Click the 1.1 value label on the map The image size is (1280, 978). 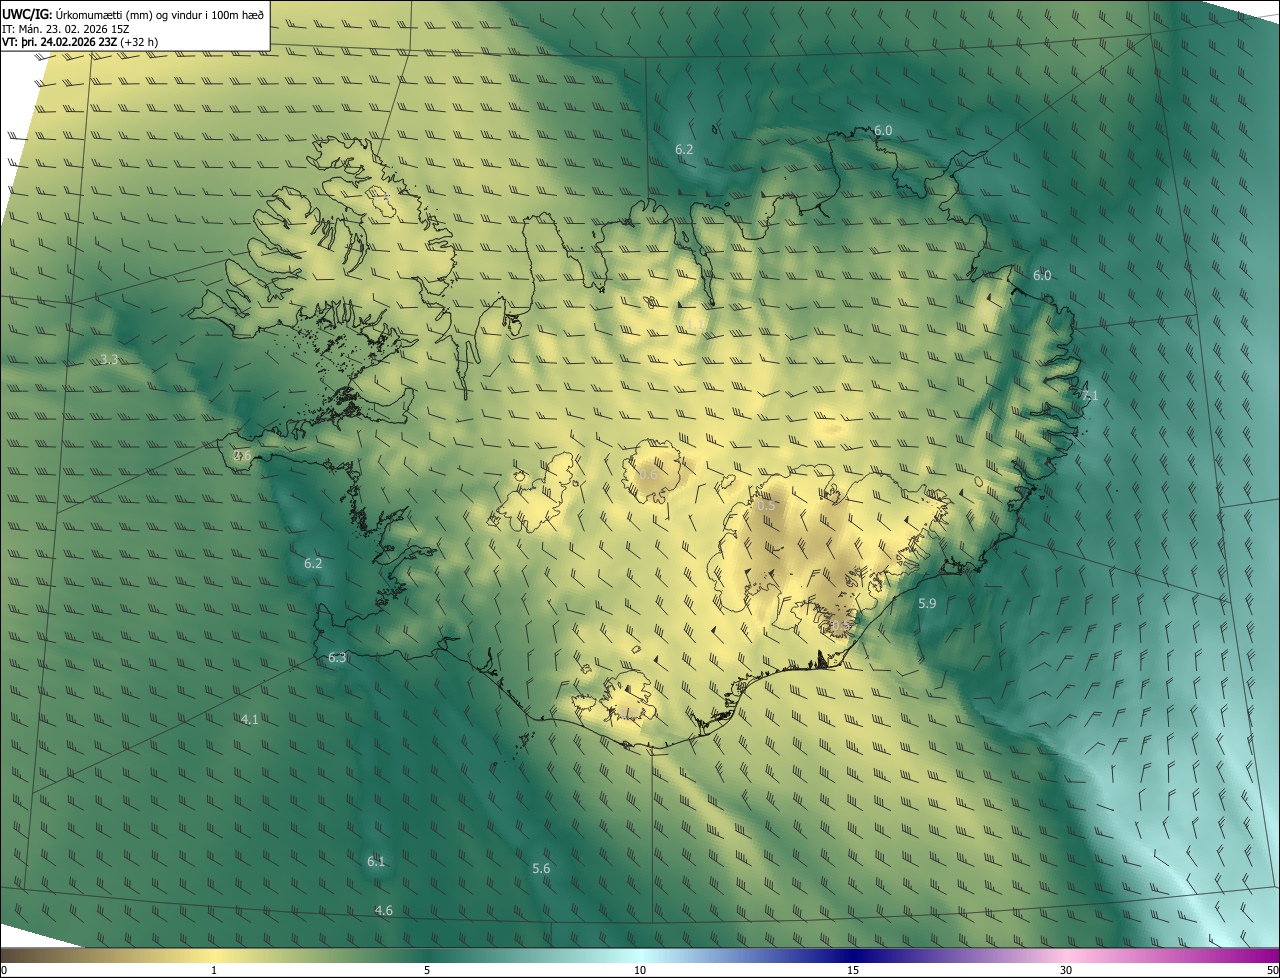[x=693, y=326]
